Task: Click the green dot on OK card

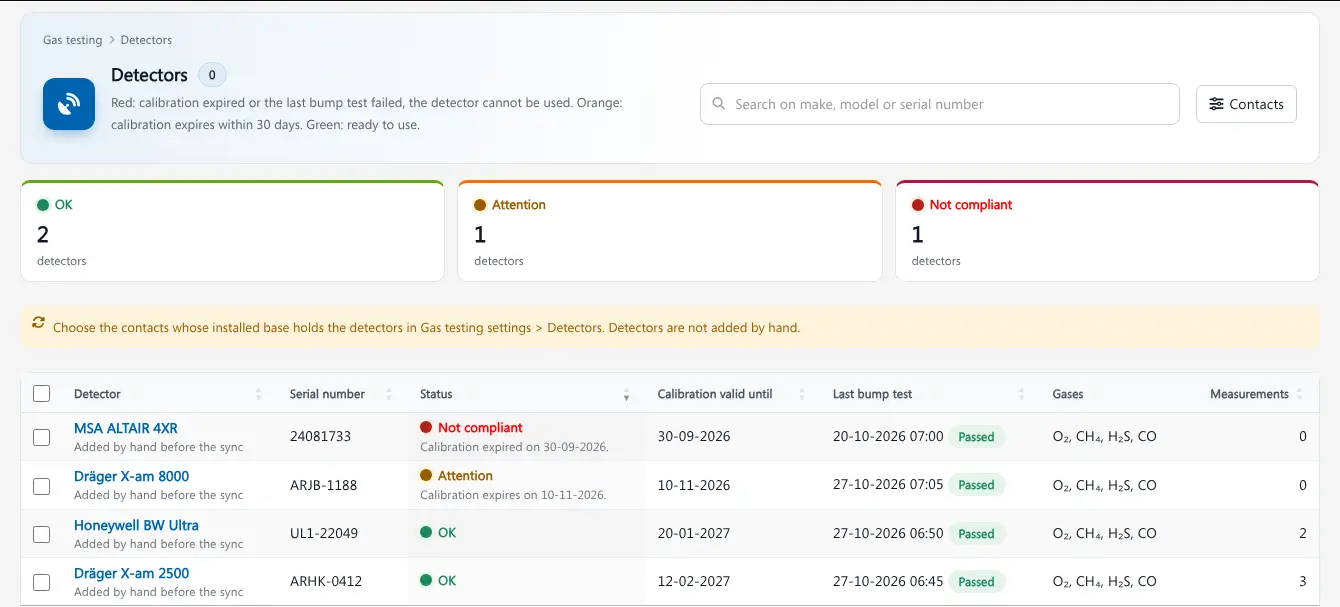Action: click(x=43, y=205)
